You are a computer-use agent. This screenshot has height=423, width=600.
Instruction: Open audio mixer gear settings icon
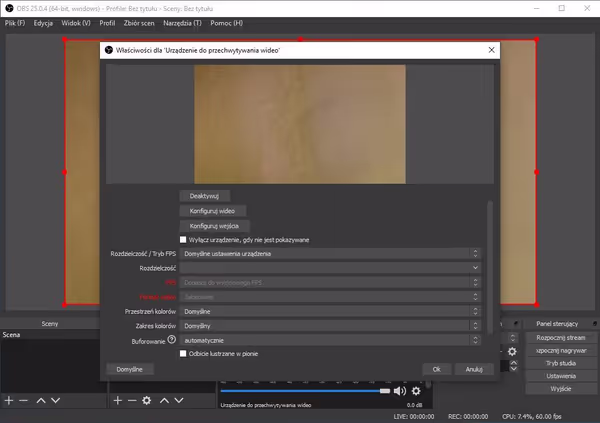416,391
